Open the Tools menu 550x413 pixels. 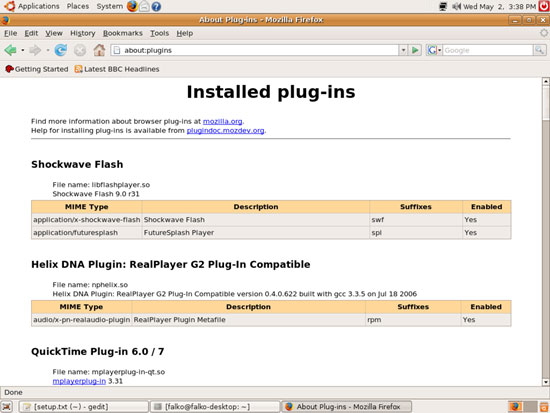pos(160,33)
